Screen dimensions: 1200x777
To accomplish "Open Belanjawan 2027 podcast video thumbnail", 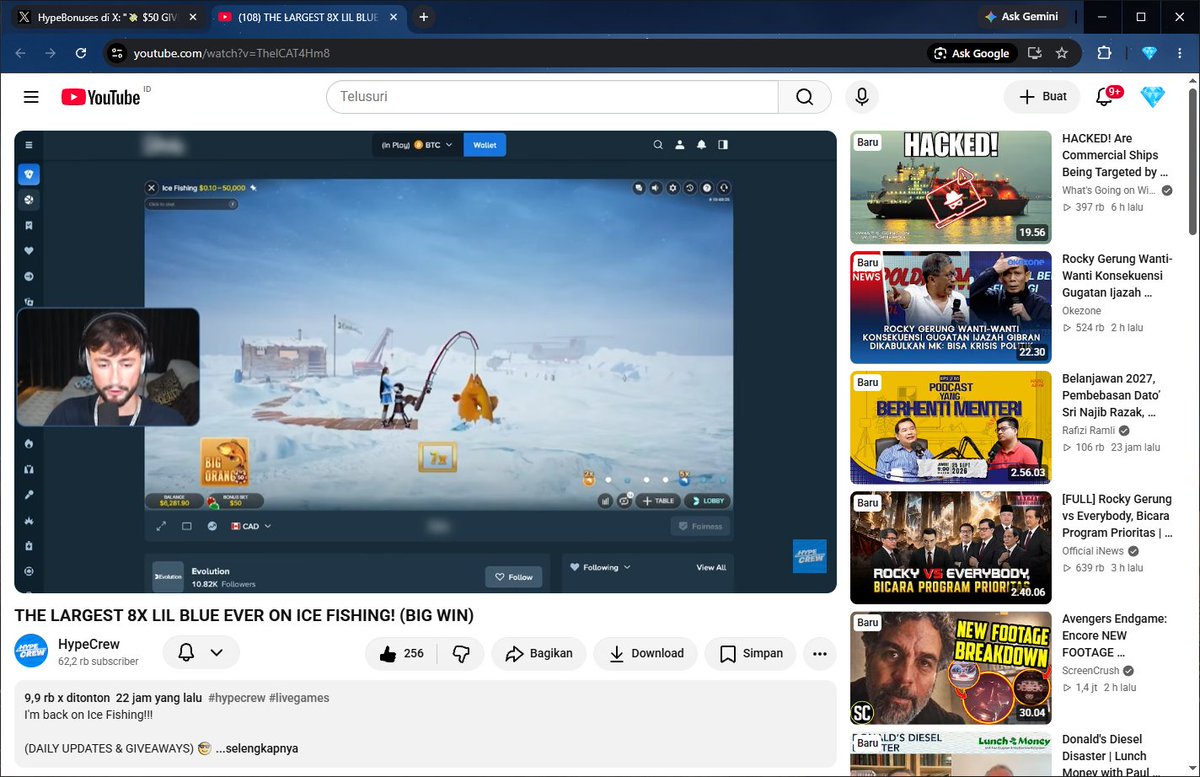I will [951, 427].
